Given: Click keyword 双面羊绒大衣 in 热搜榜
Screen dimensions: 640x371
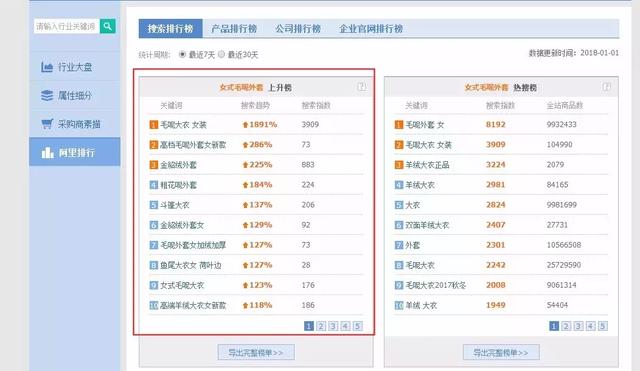Looking at the screenshot, I should coord(427,225).
